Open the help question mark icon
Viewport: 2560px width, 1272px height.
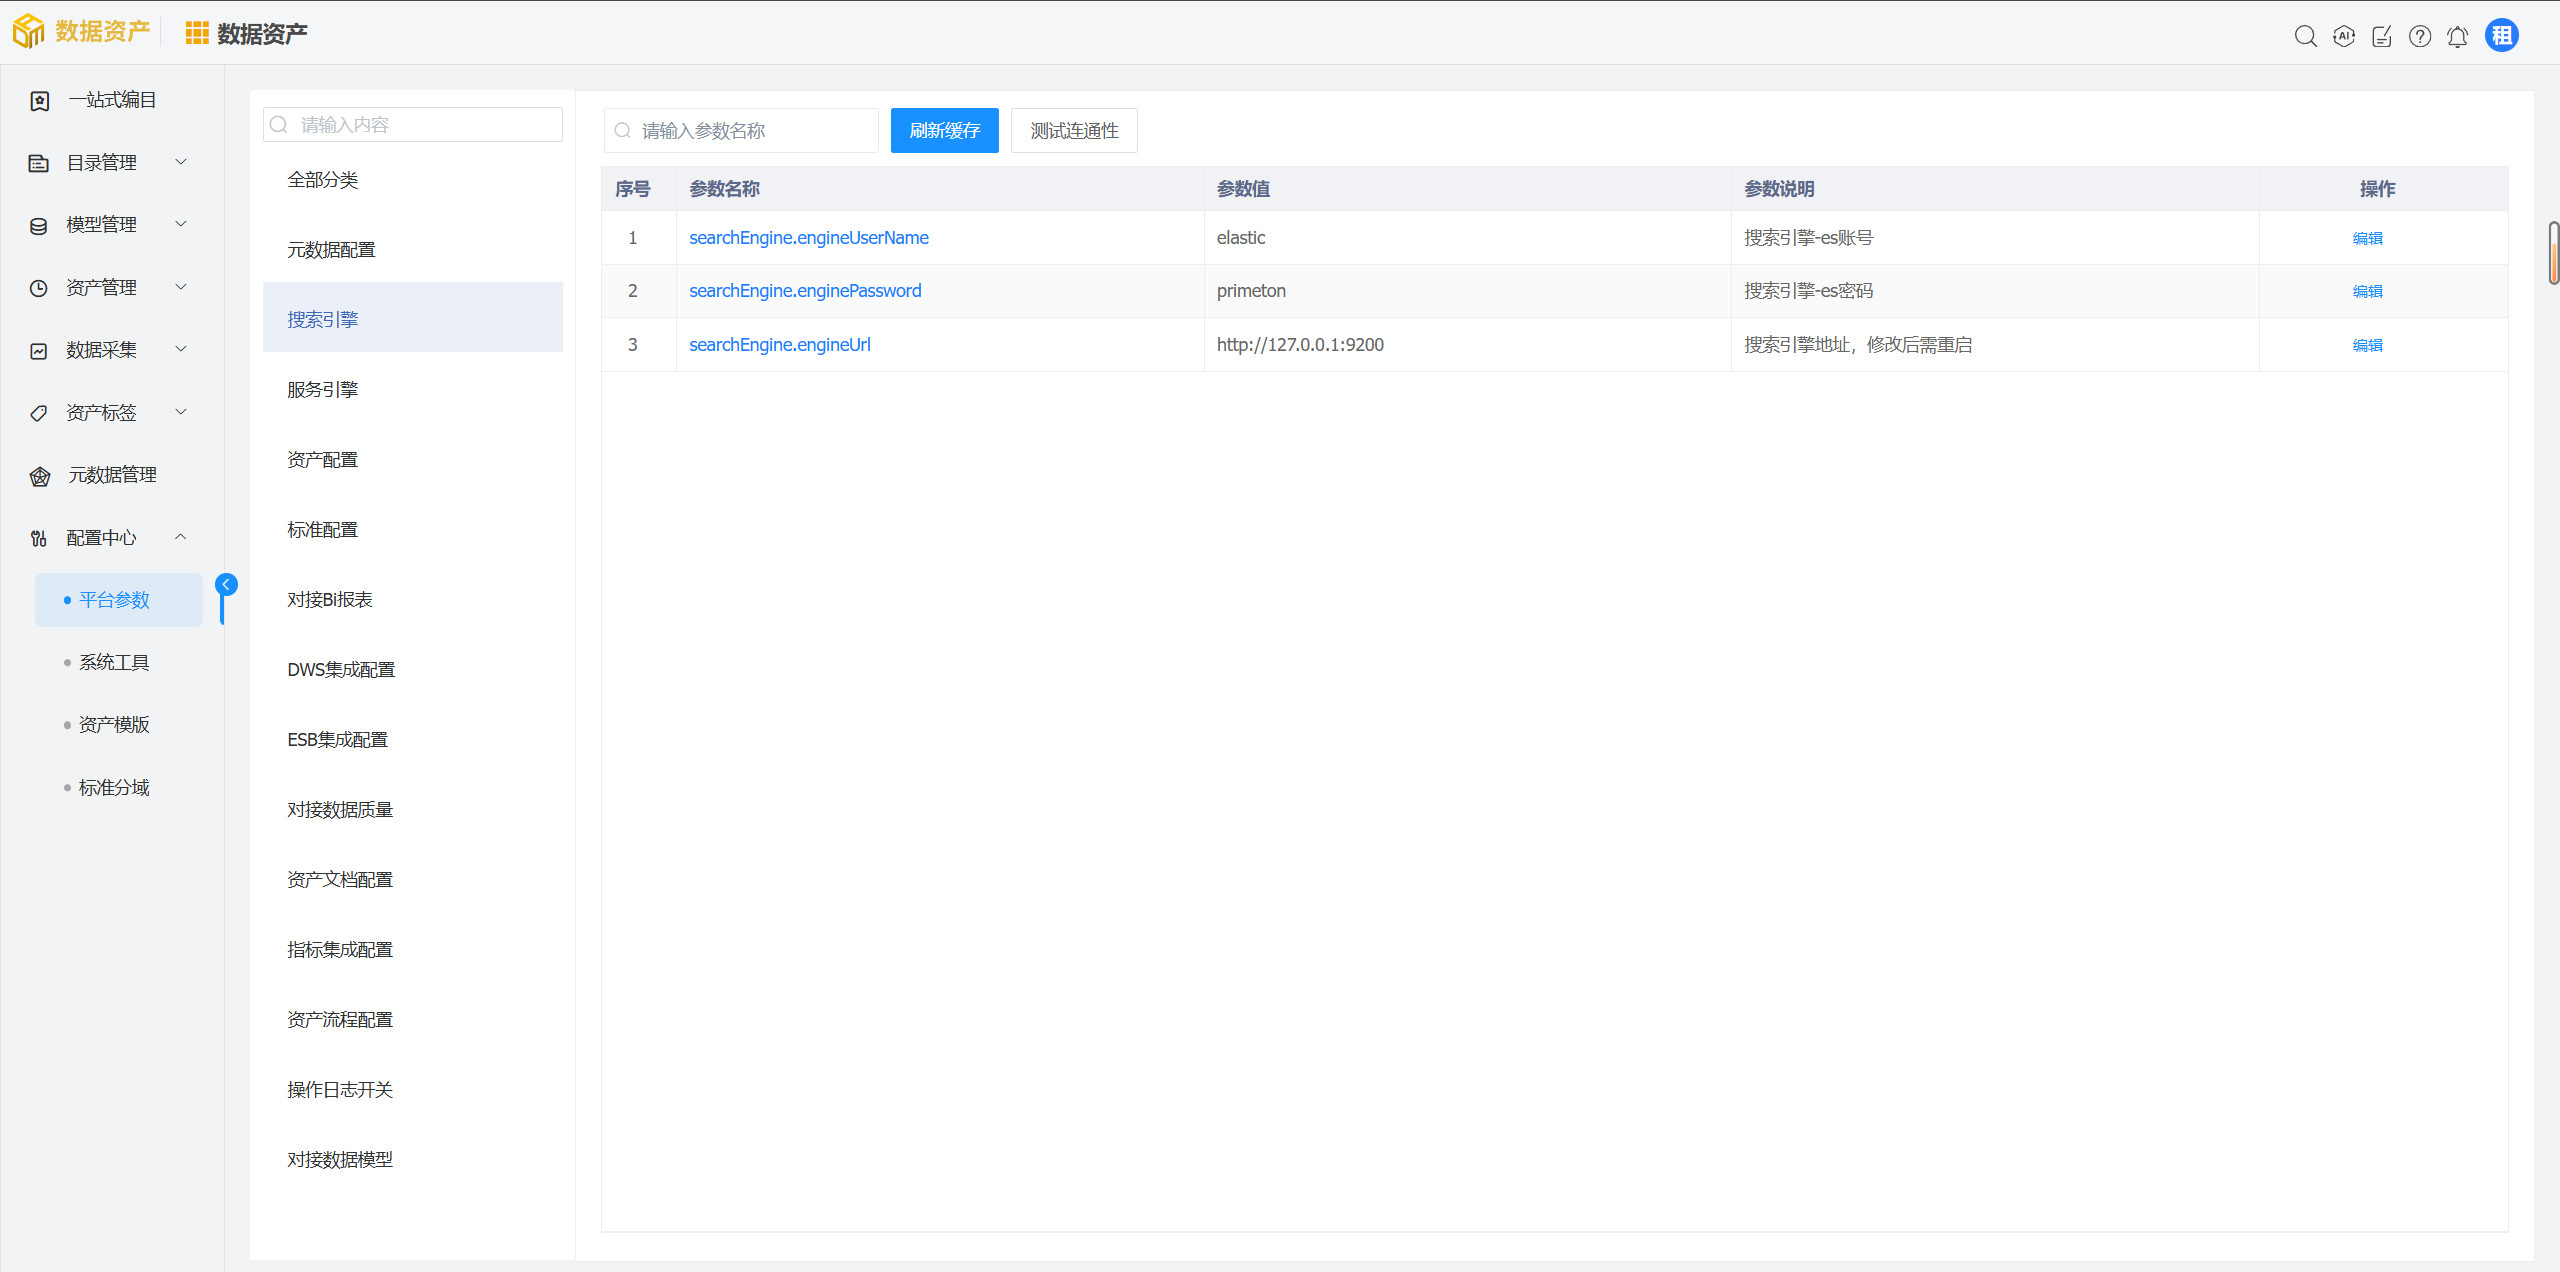point(2419,37)
